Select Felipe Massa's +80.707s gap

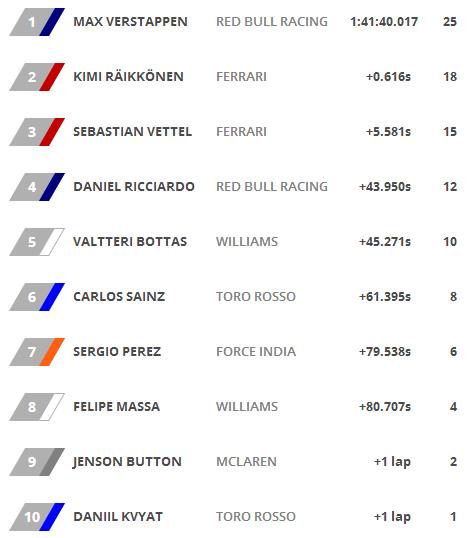(385, 407)
